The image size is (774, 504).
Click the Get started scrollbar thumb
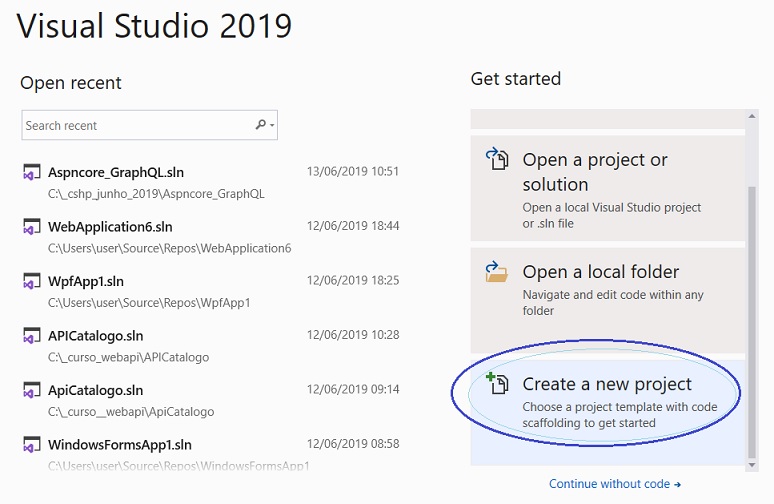point(752,322)
